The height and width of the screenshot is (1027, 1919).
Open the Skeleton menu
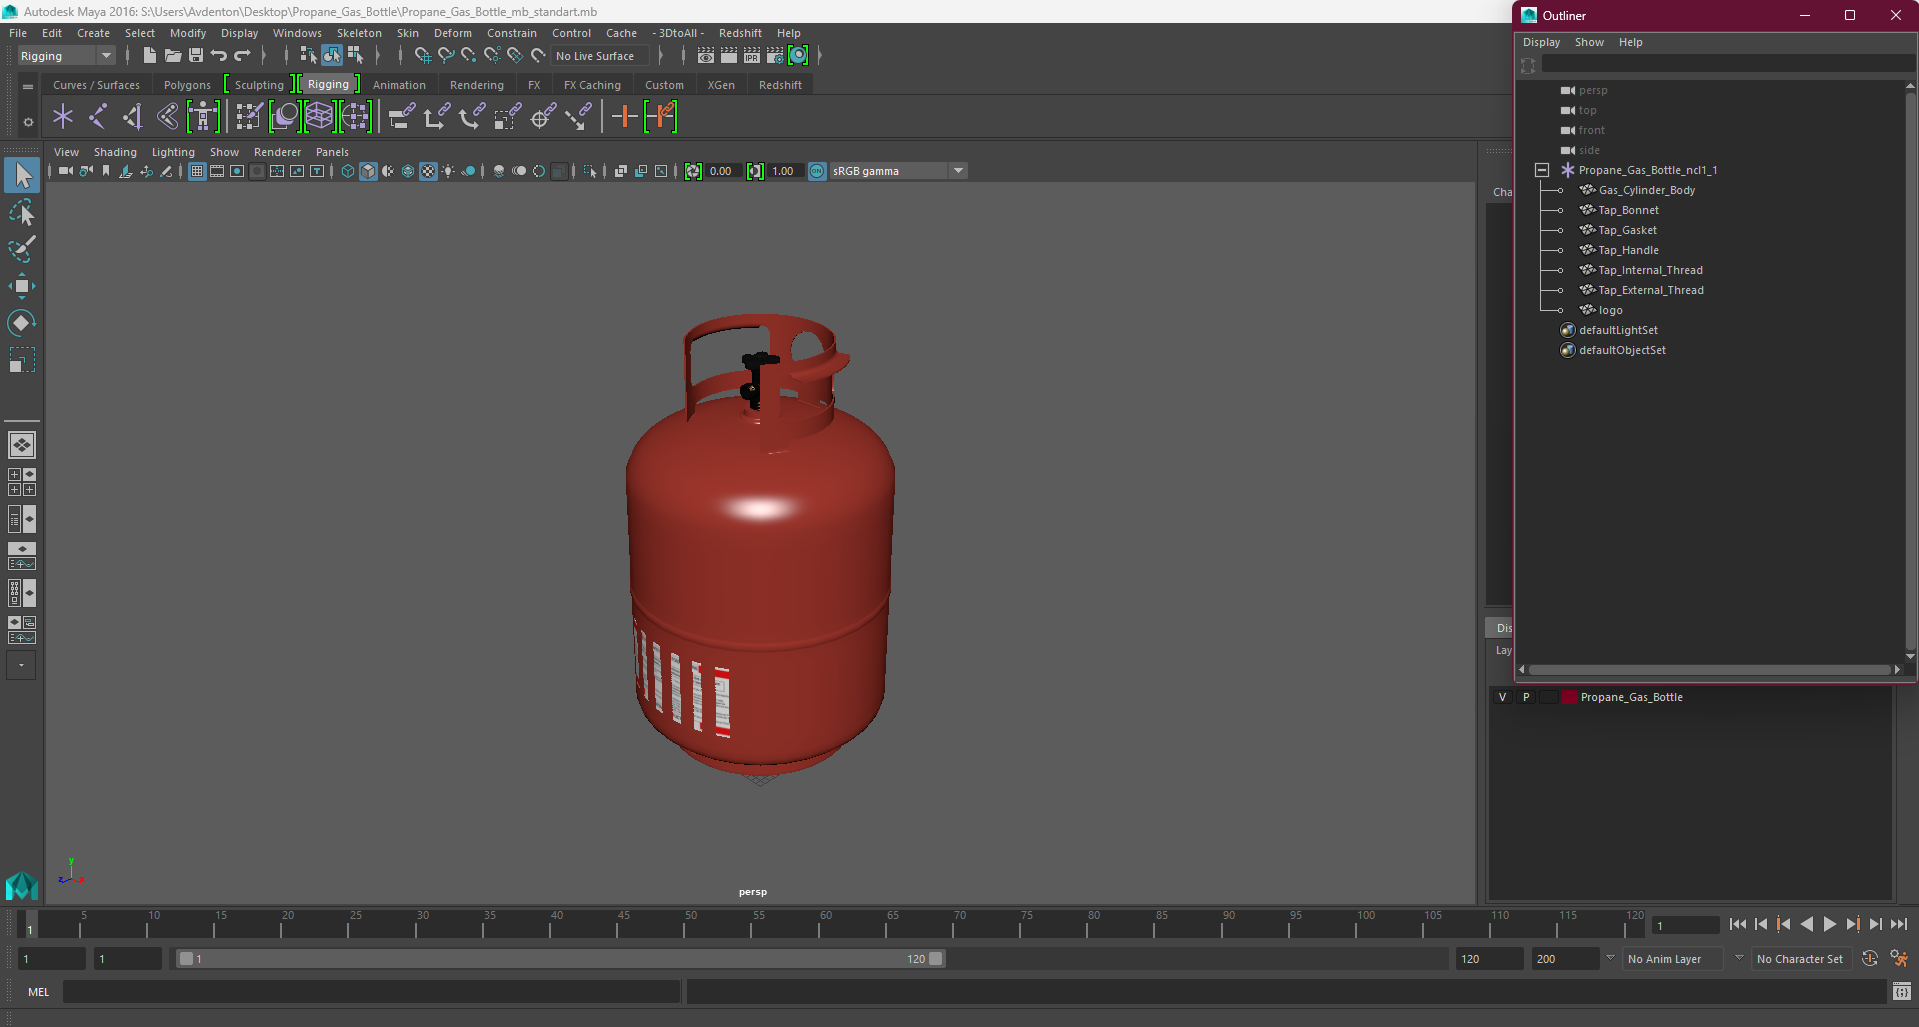tap(359, 33)
